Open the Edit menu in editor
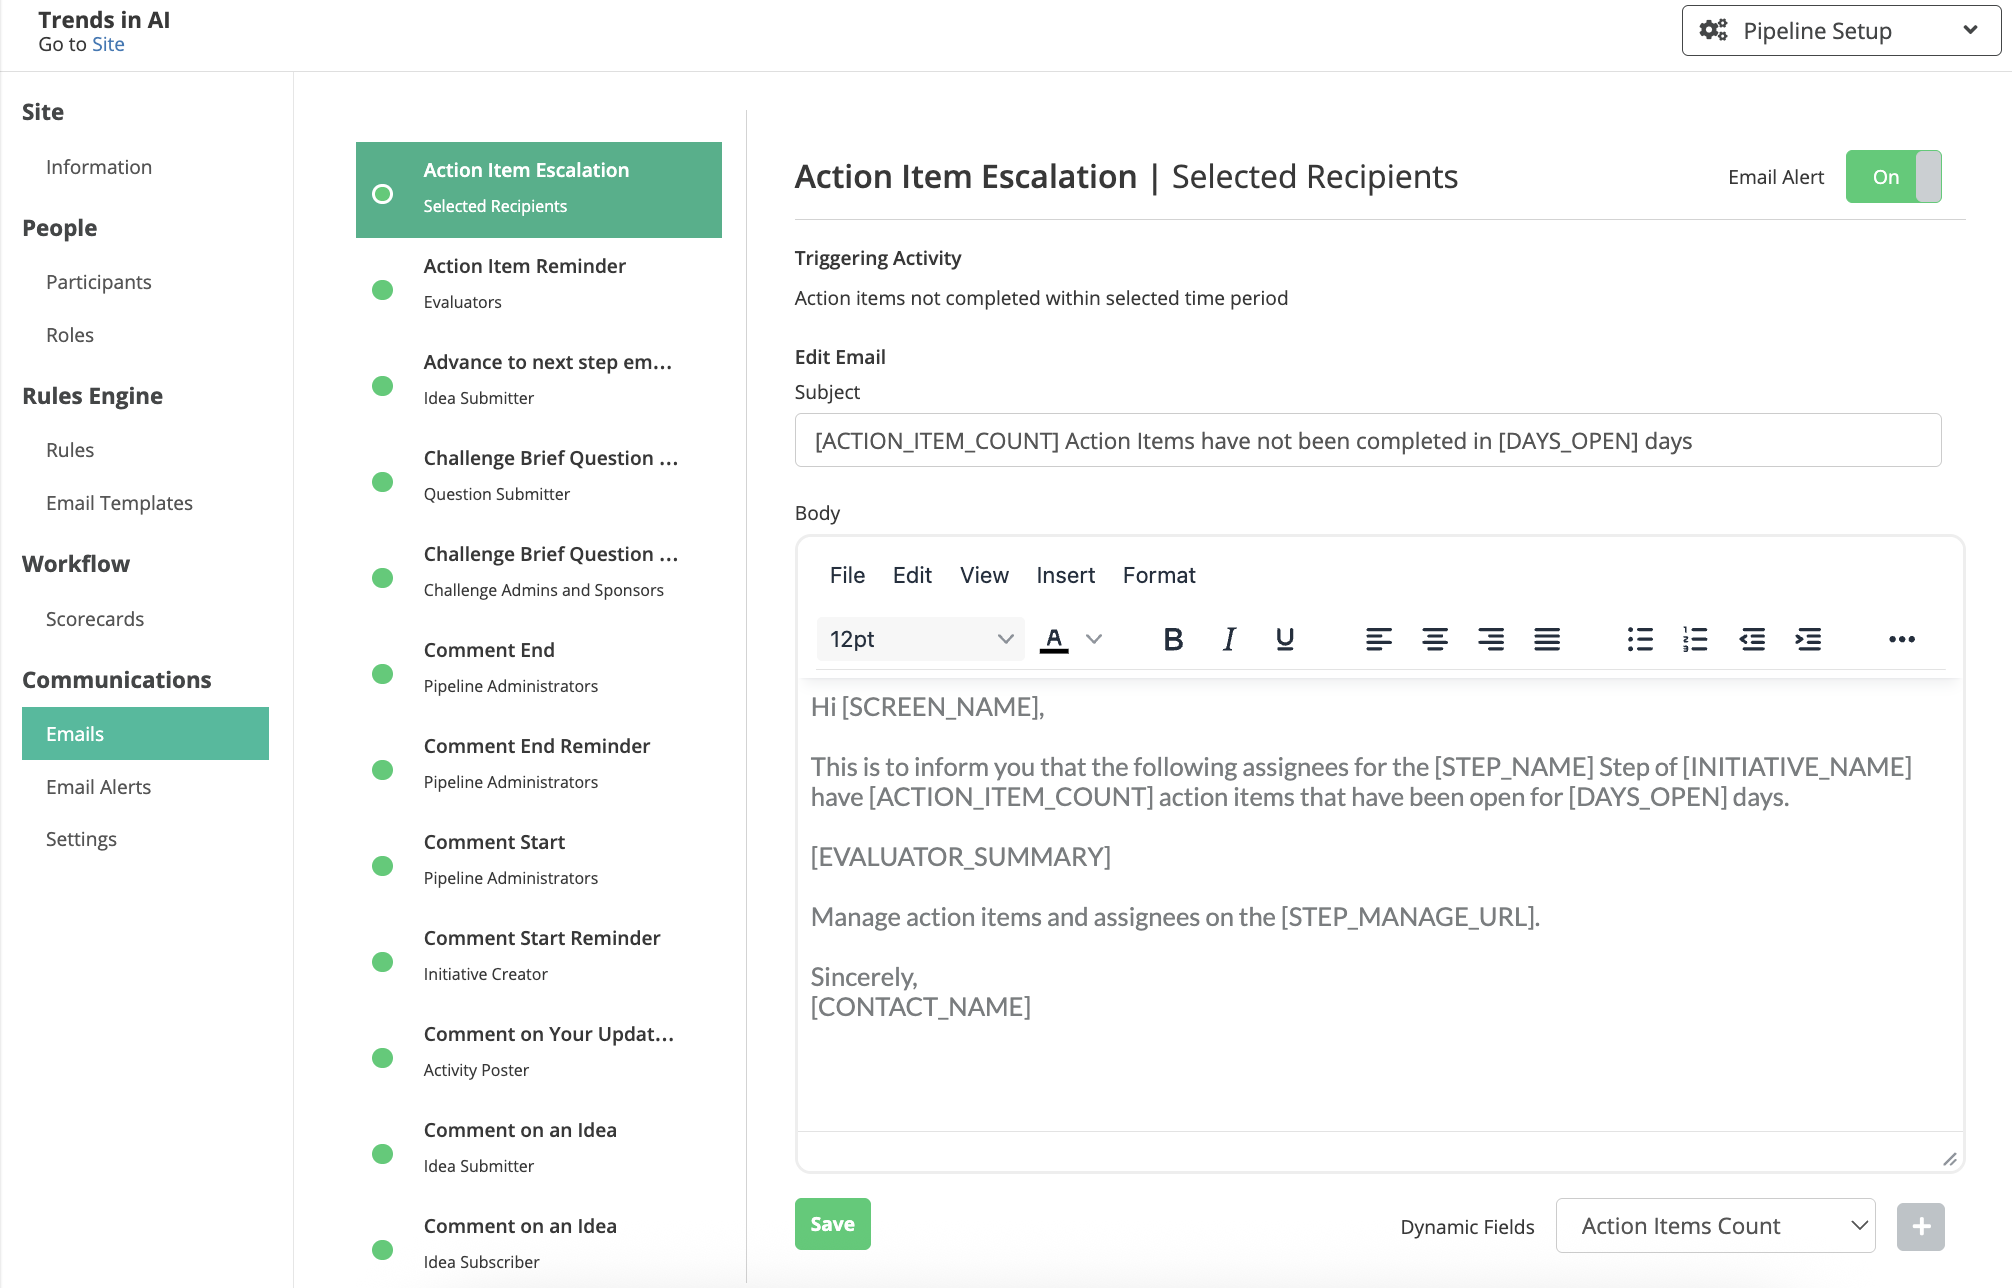2012x1288 pixels. point(912,575)
